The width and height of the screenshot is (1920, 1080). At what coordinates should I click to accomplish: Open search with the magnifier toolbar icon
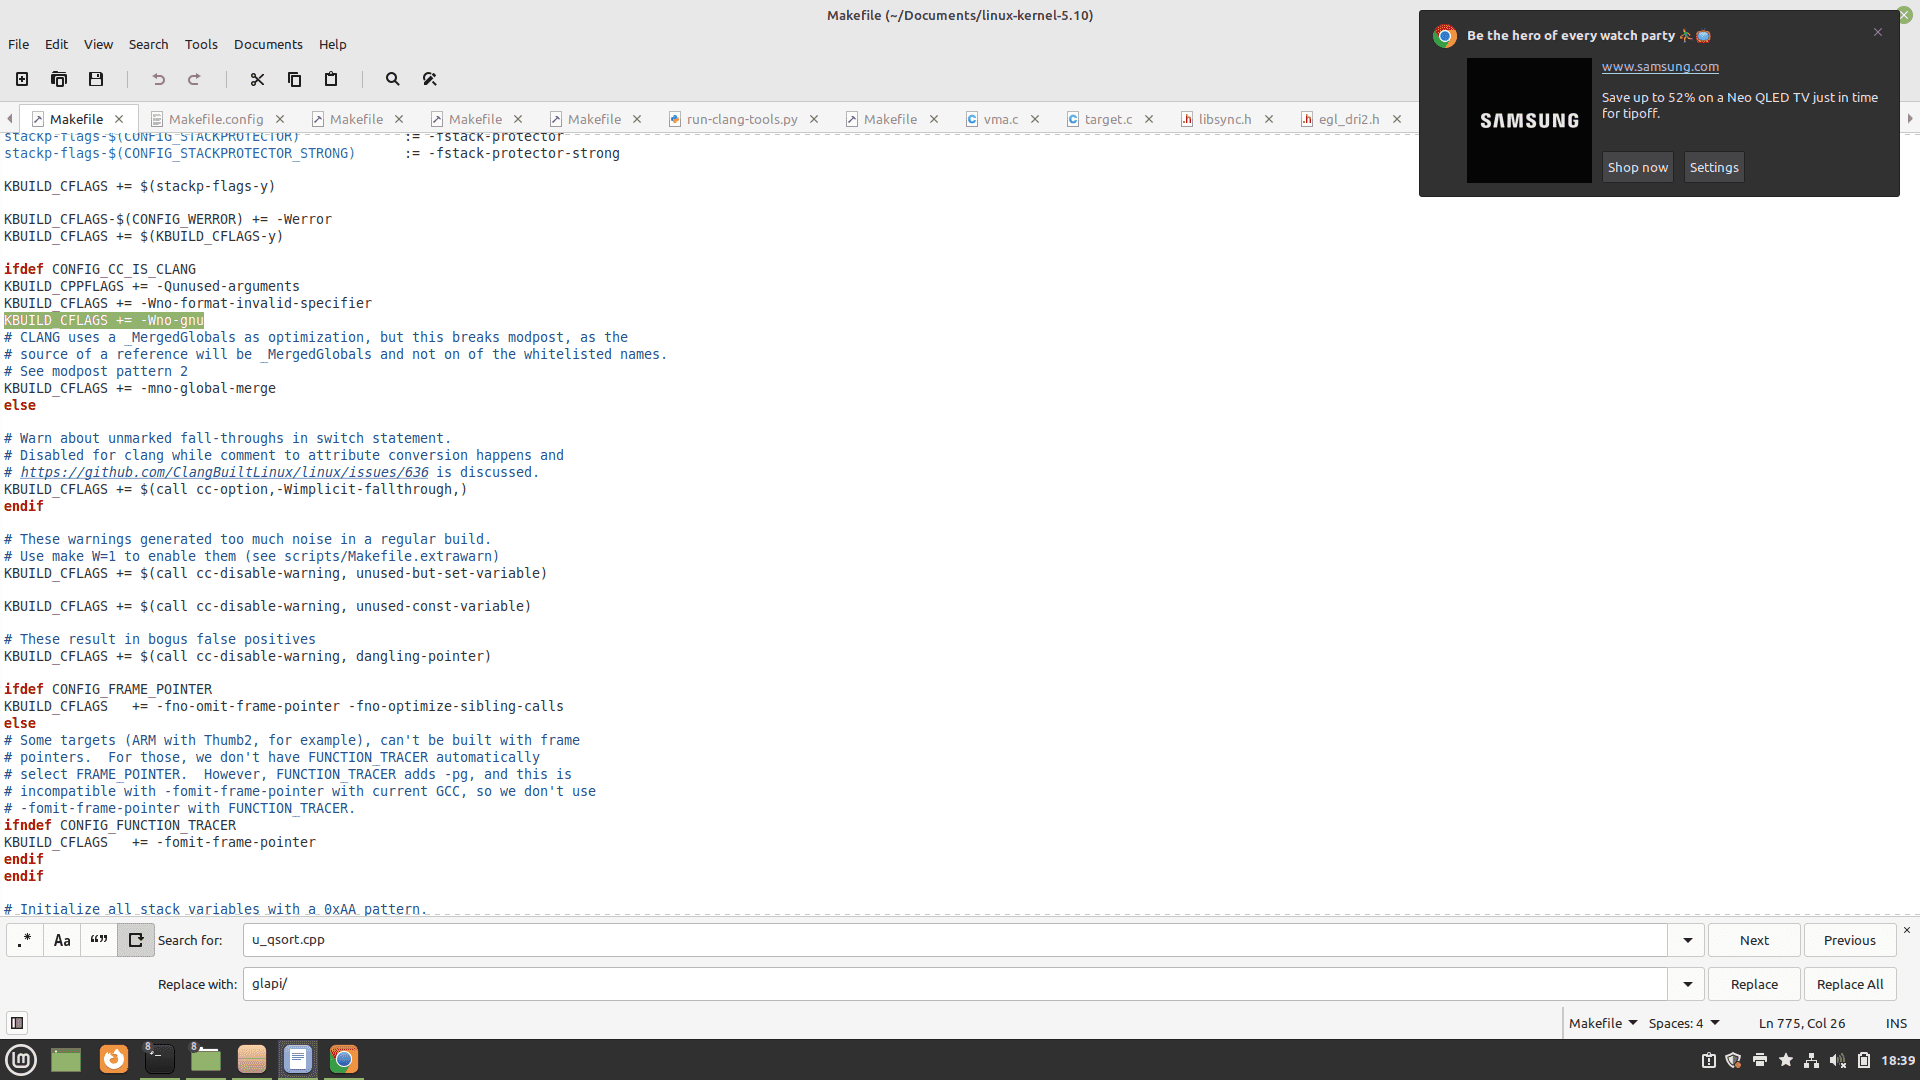(x=392, y=79)
